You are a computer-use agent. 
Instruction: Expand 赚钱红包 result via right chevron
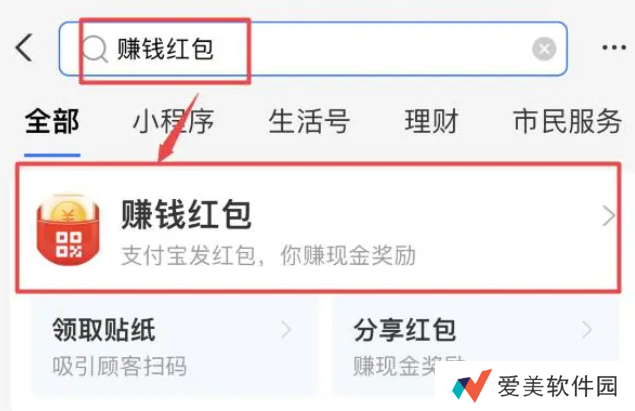608,215
